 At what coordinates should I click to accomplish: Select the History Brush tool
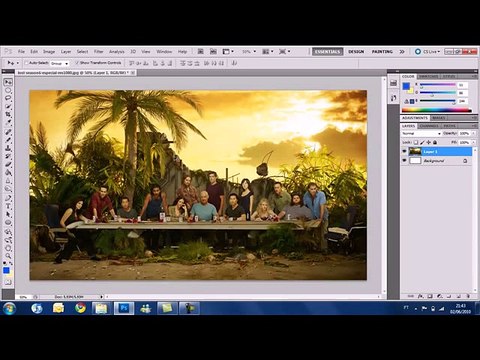(8, 156)
